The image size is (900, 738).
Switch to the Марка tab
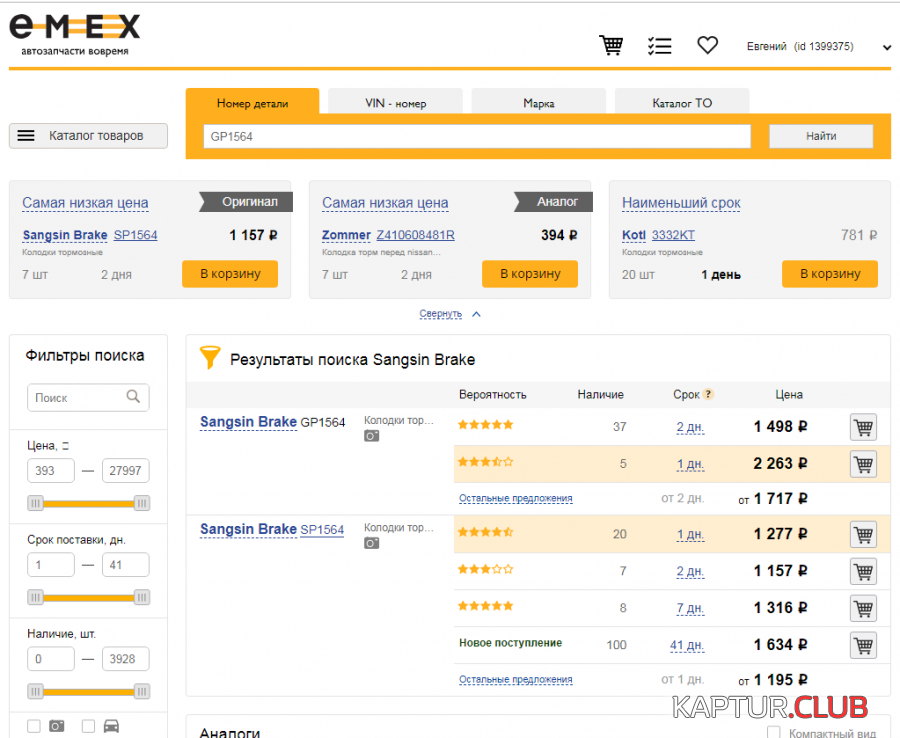[x=538, y=103]
